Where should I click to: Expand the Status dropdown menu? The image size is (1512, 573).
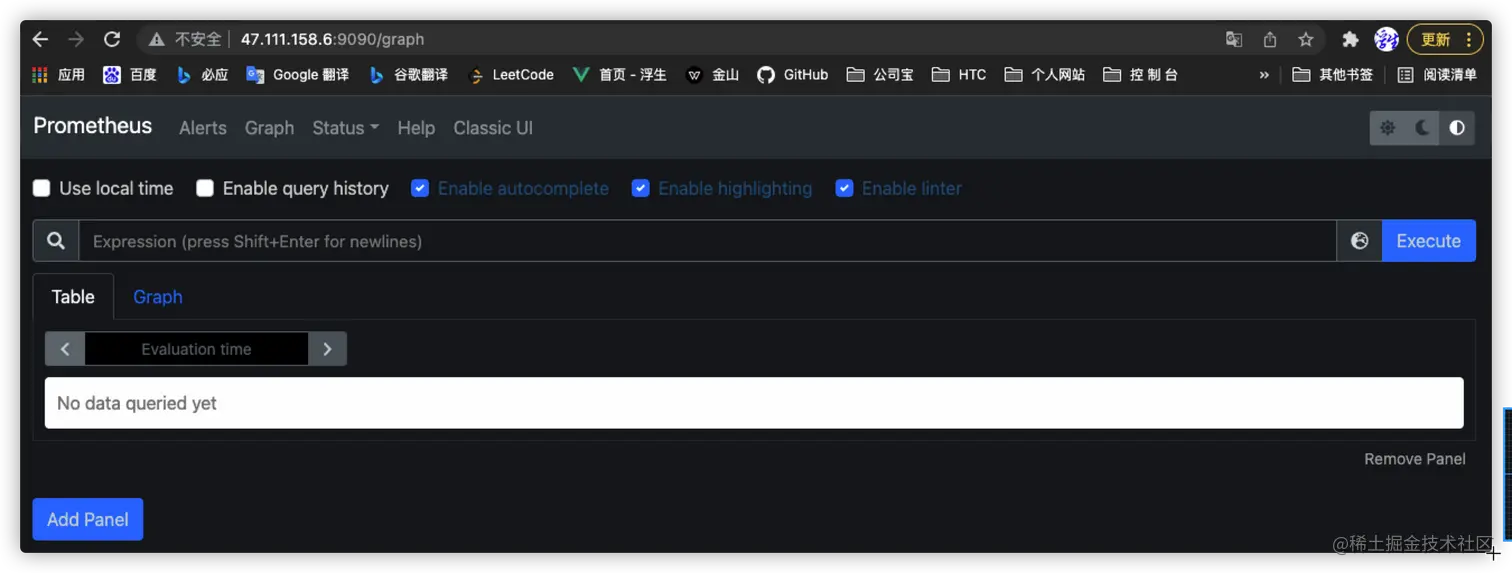point(346,128)
